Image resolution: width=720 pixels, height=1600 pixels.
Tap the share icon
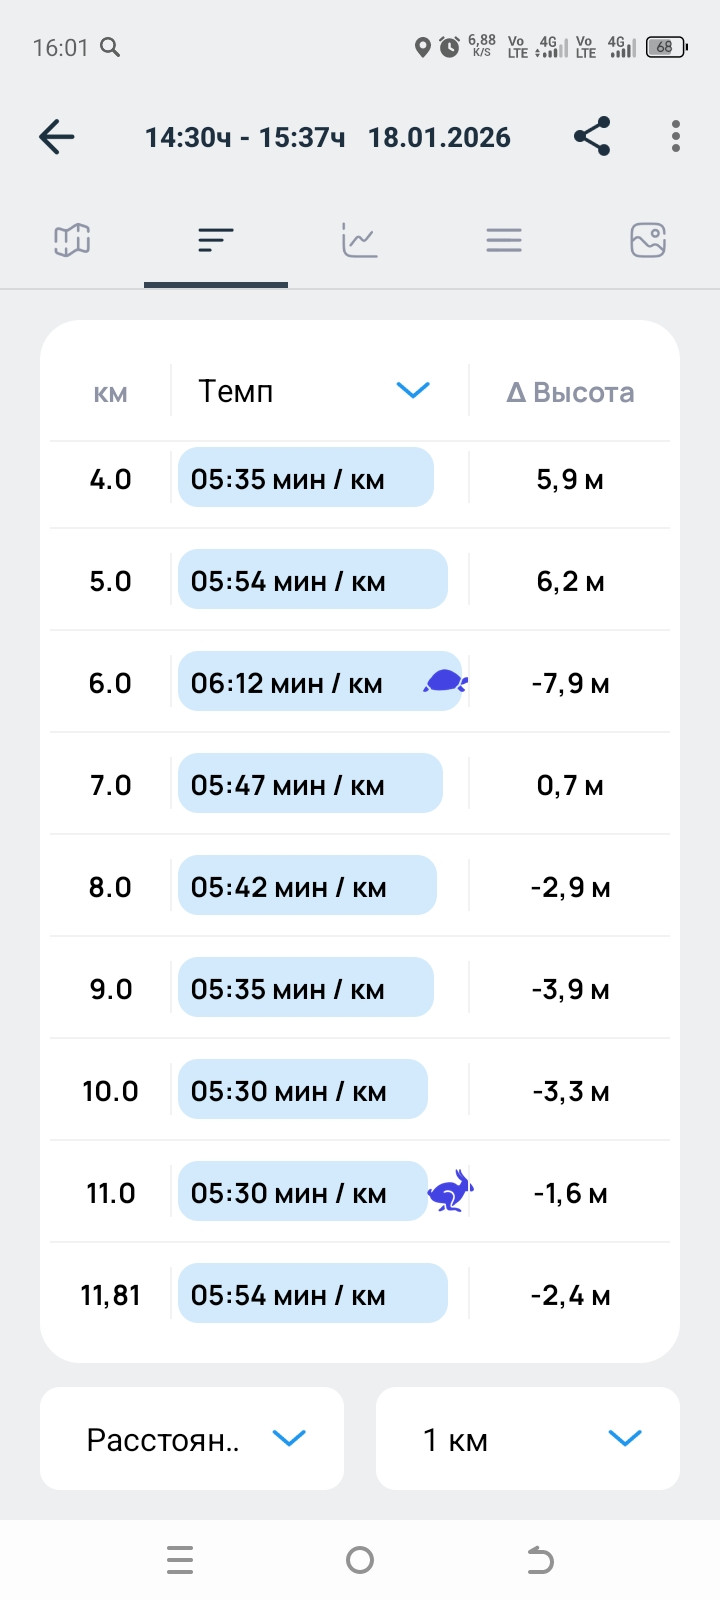[x=592, y=137]
